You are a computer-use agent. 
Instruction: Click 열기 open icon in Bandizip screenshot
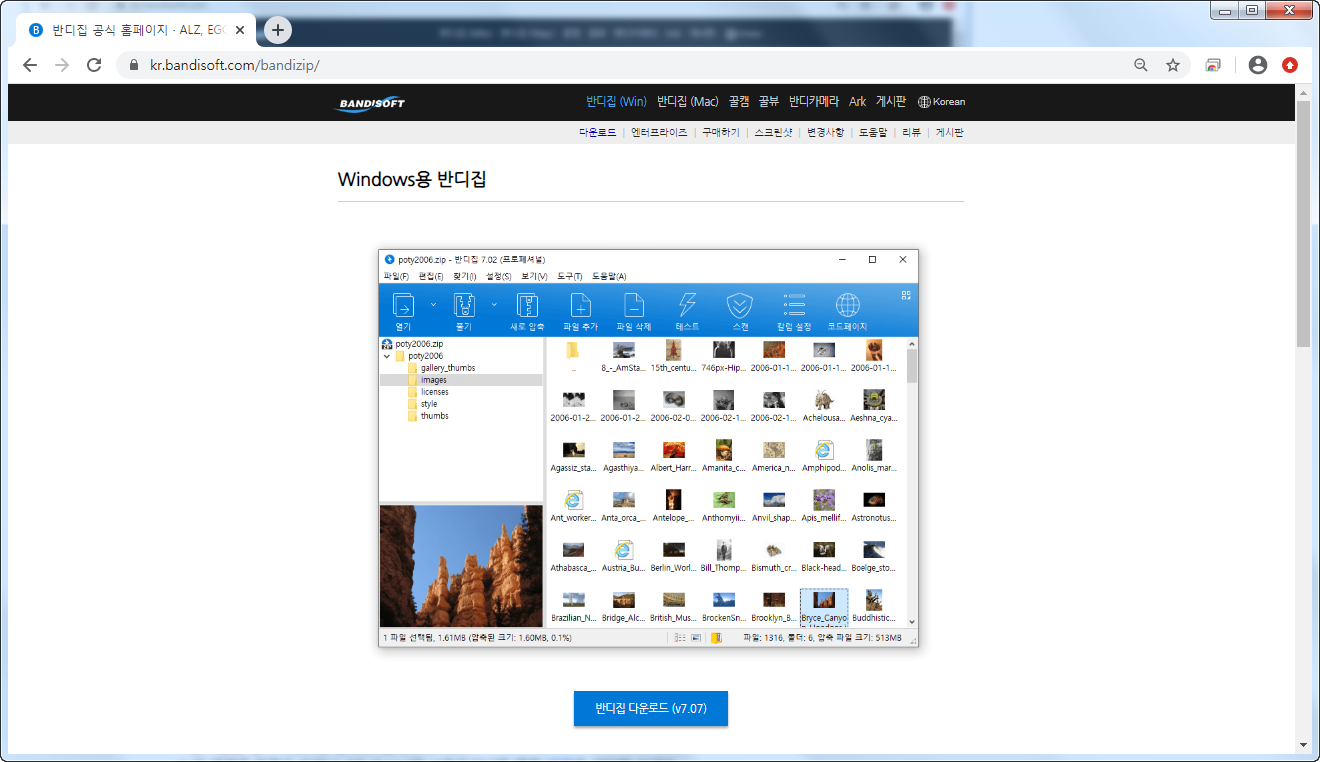click(403, 305)
